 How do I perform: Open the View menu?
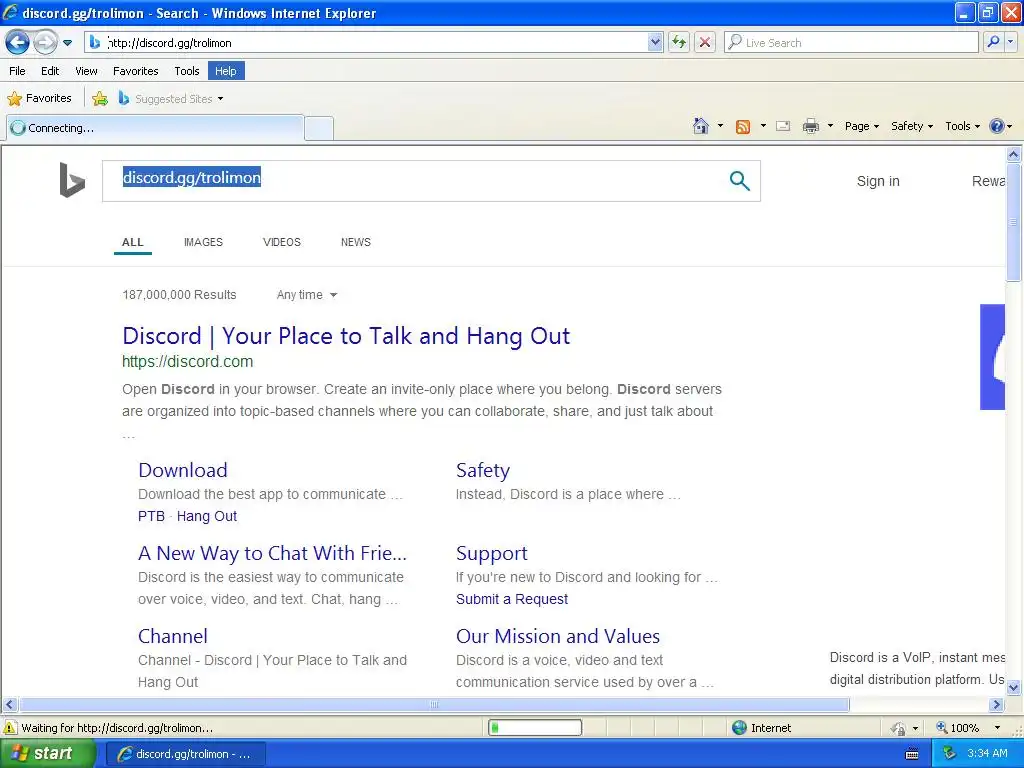(x=86, y=71)
